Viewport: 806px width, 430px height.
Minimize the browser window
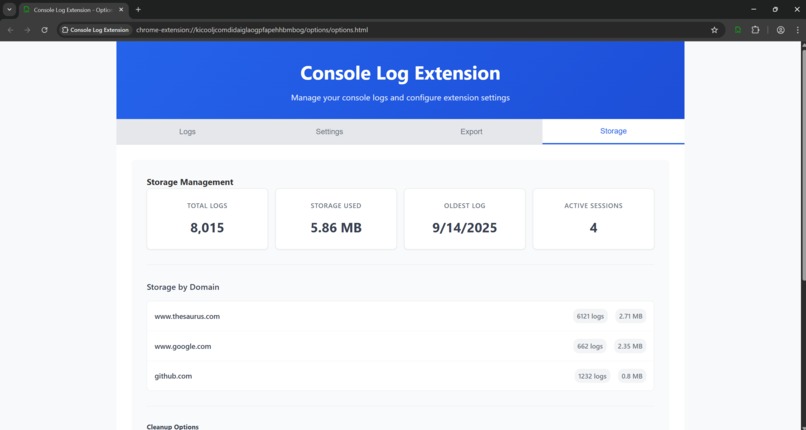point(754,9)
